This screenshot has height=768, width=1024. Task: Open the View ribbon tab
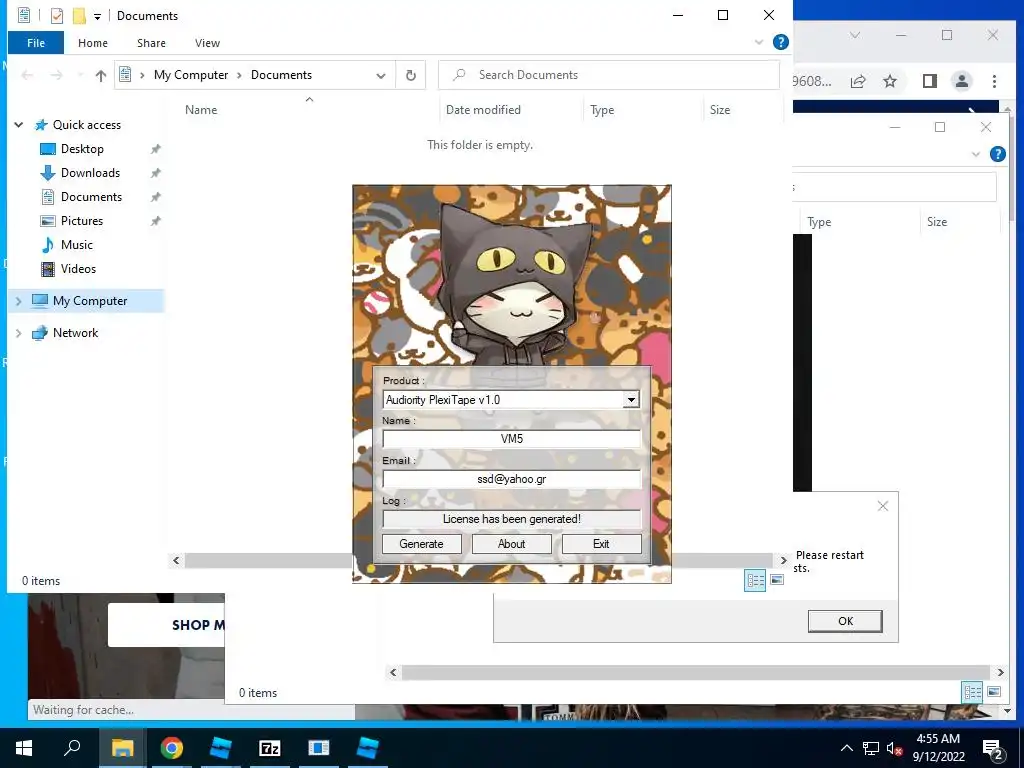(207, 43)
